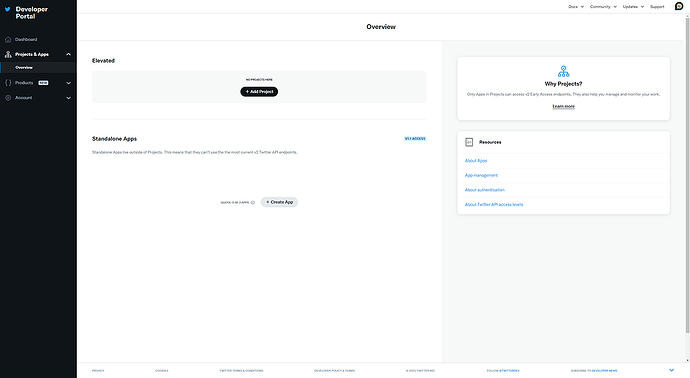Open the App management link

coord(481,175)
